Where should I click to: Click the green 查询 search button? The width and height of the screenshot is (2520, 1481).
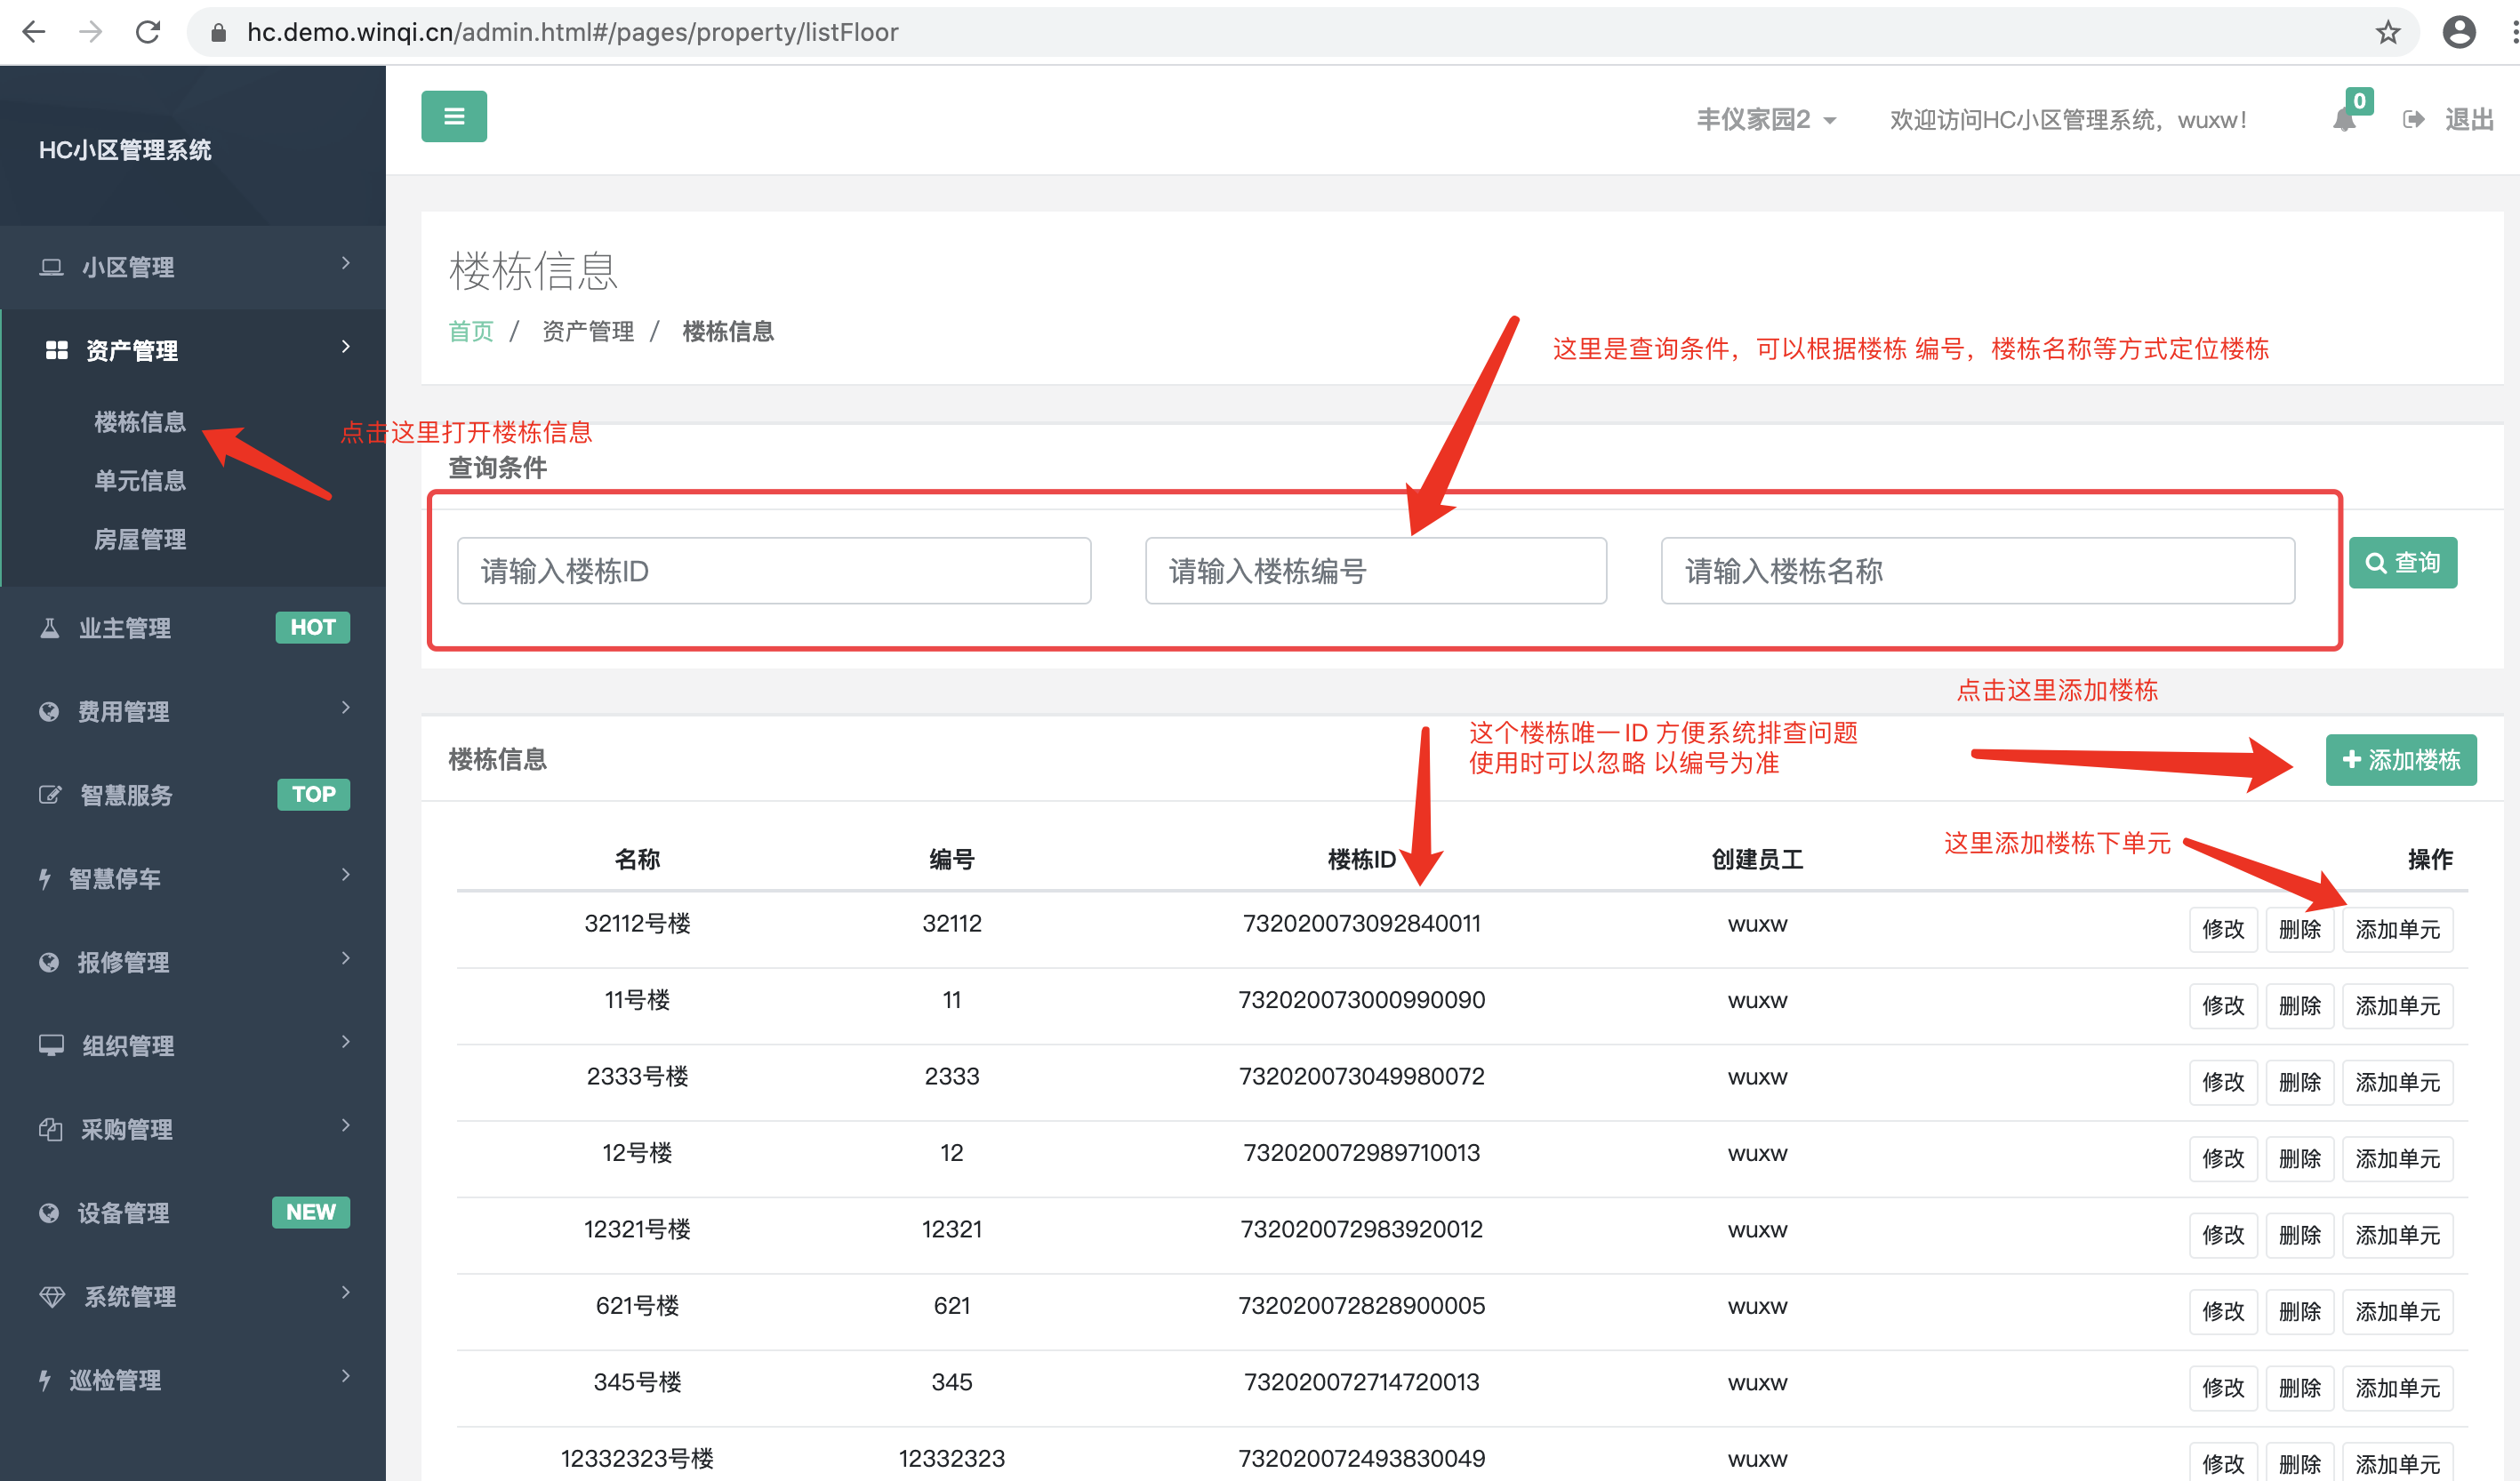click(x=2402, y=563)
